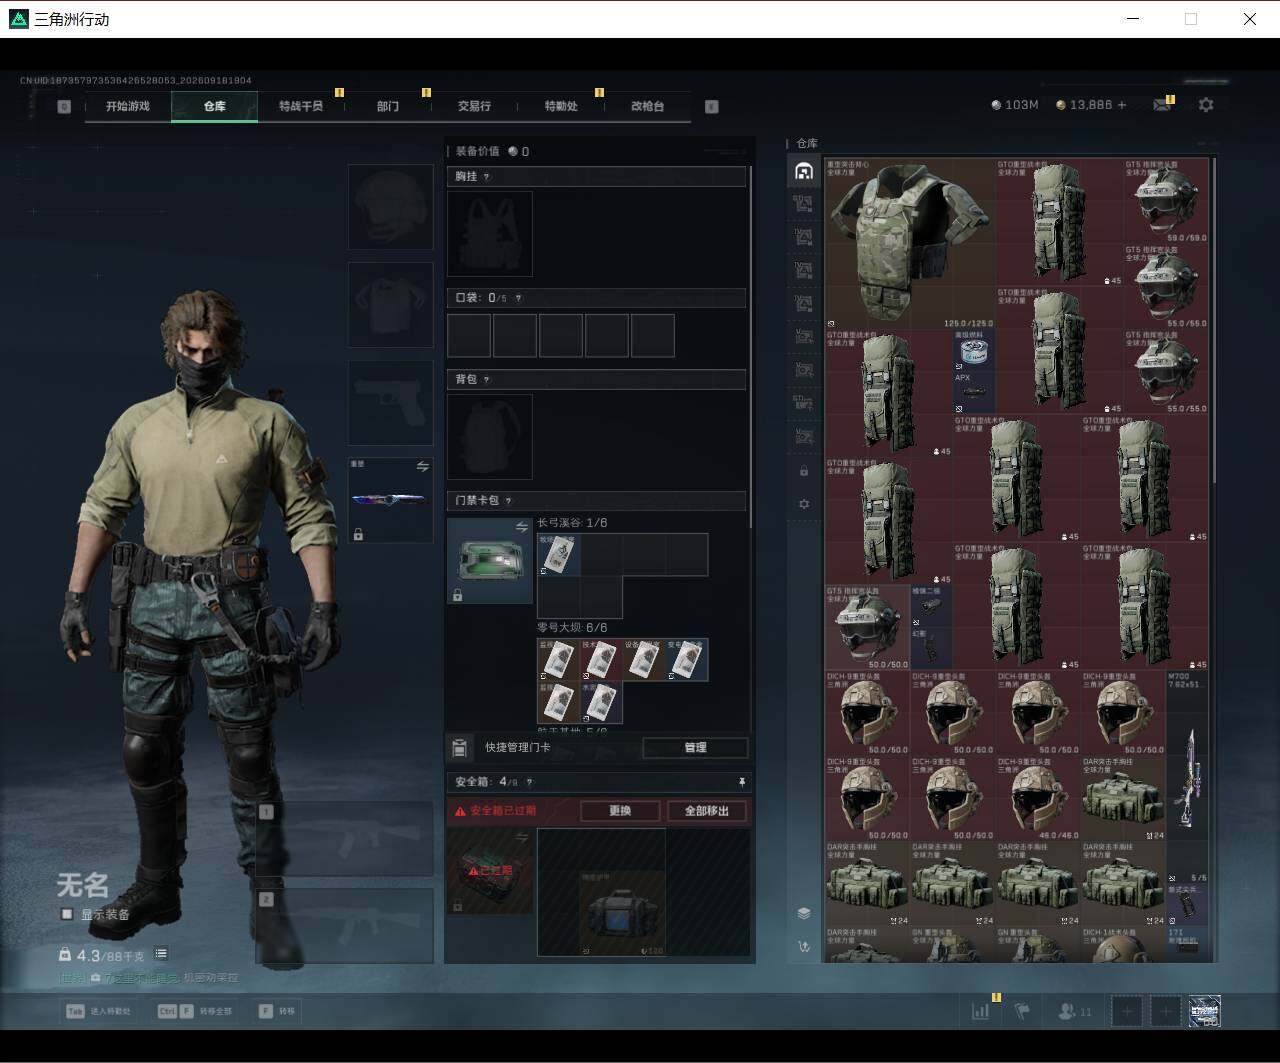This screenshot has width=1280, height=1063.
Task: Select the bag item inside the safe box
Action: [x=622, y=914]
